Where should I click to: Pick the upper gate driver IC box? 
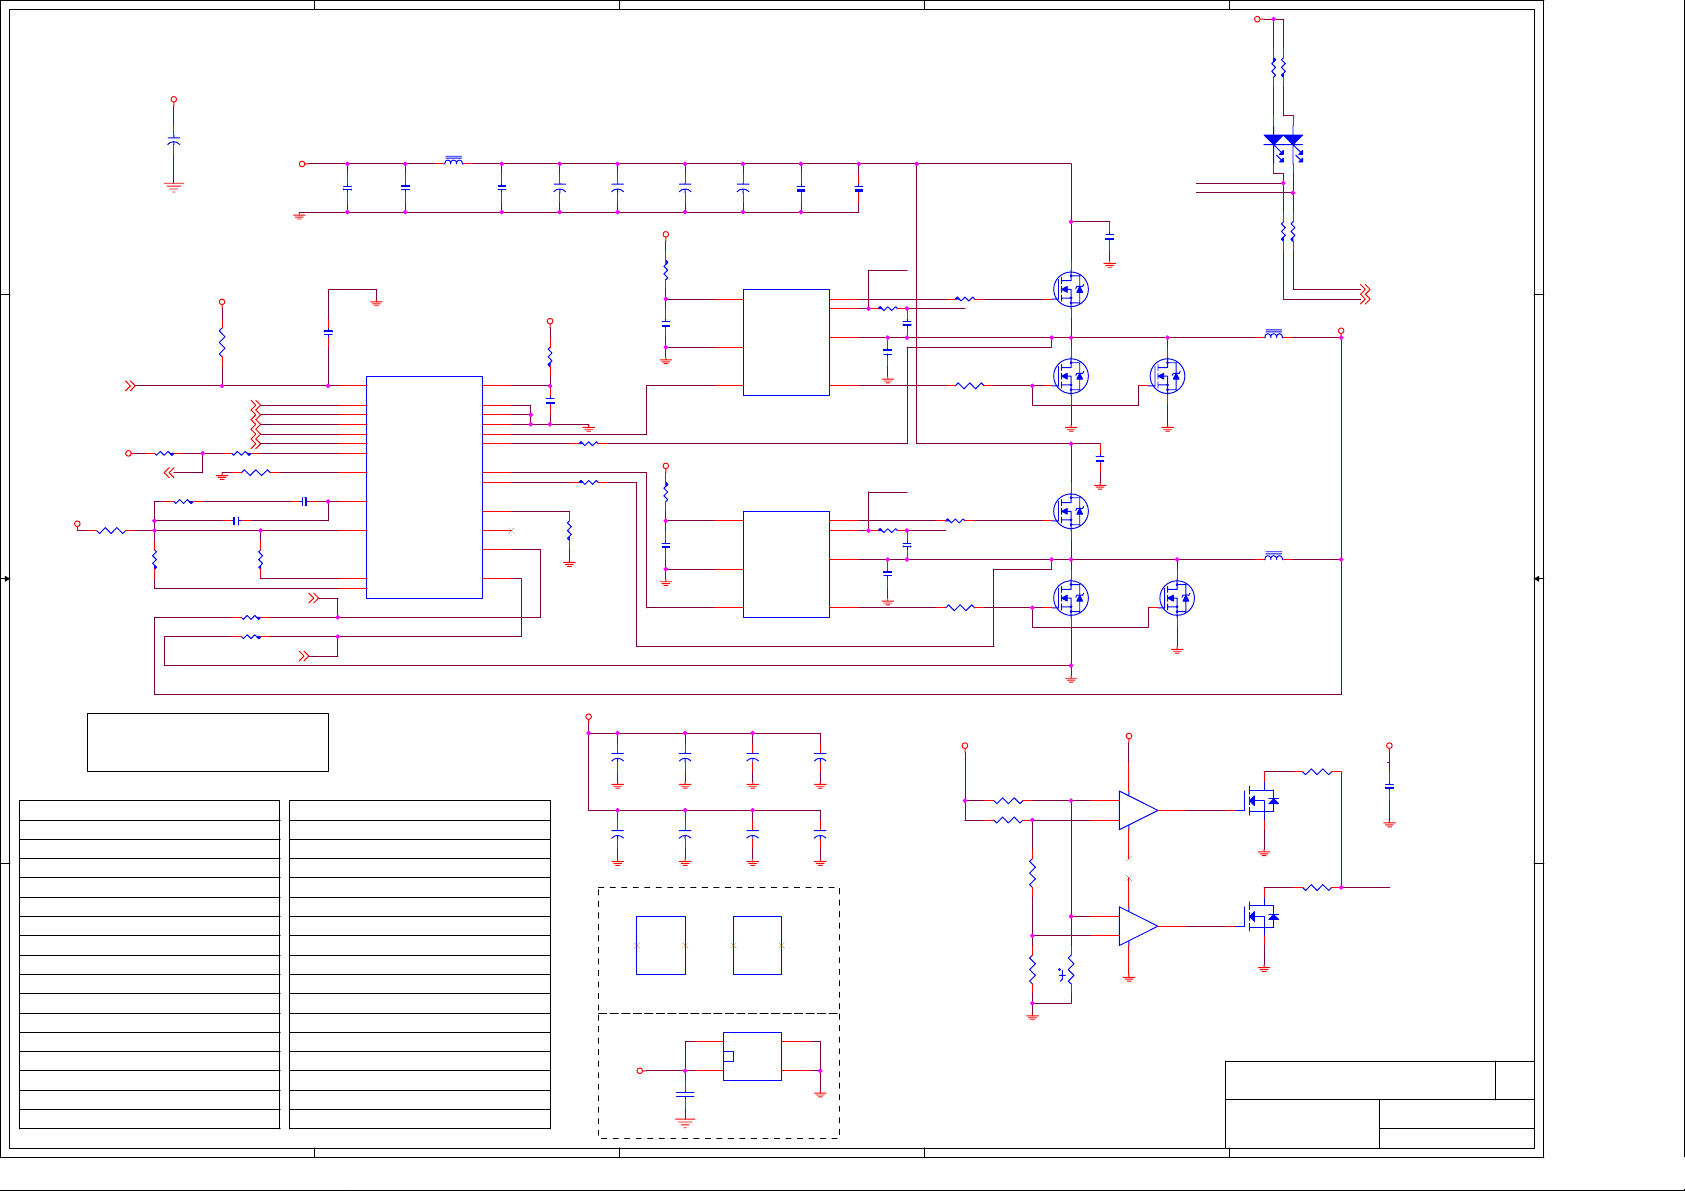coord(786,342)
